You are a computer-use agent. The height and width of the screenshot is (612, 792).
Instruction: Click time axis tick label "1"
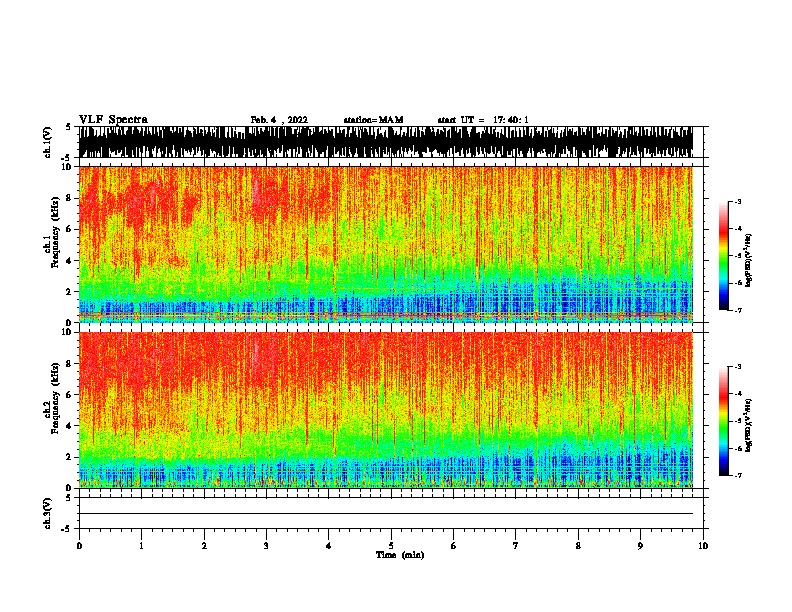click(141, 546)
